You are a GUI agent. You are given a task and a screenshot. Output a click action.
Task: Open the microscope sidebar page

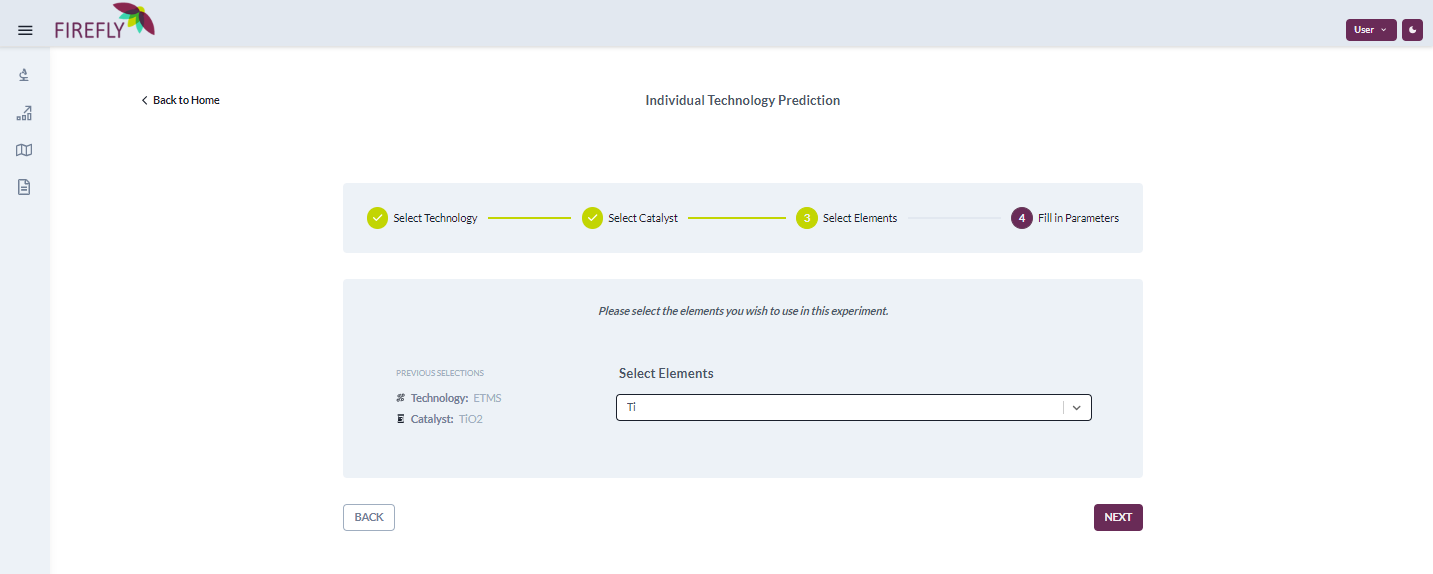point(25,75)
